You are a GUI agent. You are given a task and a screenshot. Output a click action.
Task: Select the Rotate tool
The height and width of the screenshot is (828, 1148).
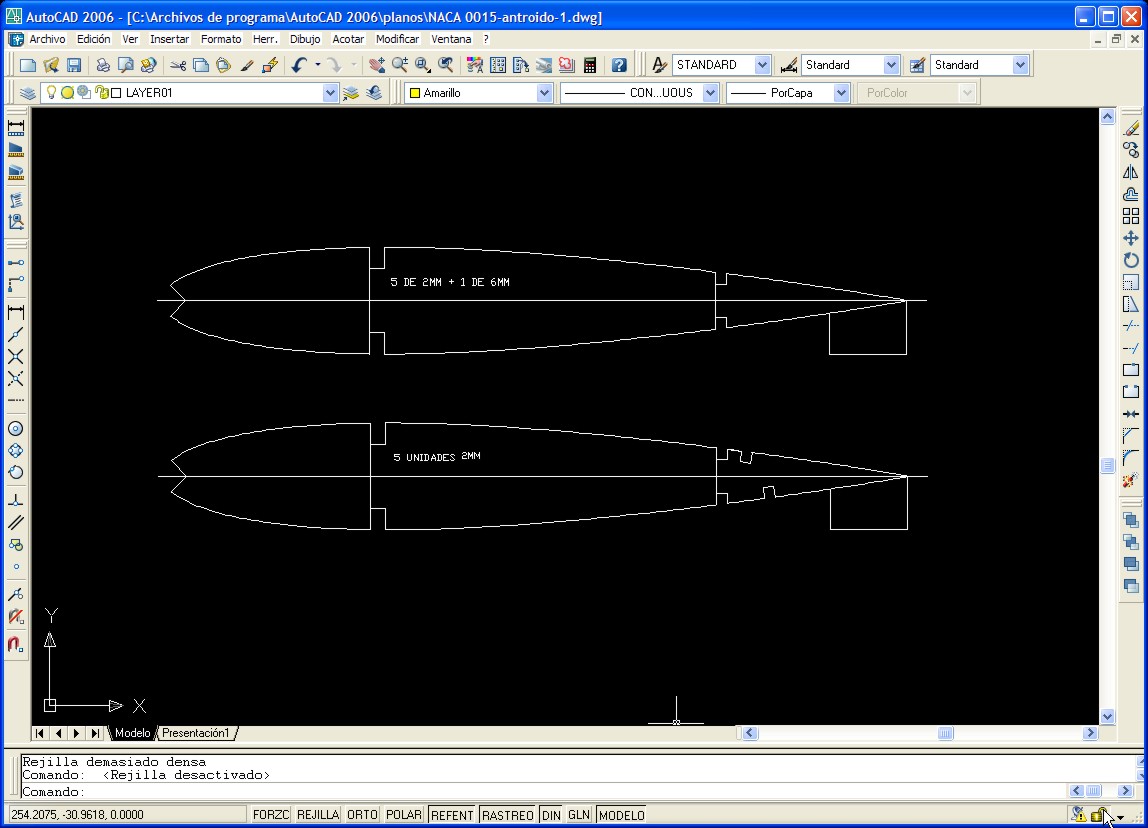point(1131,260)
